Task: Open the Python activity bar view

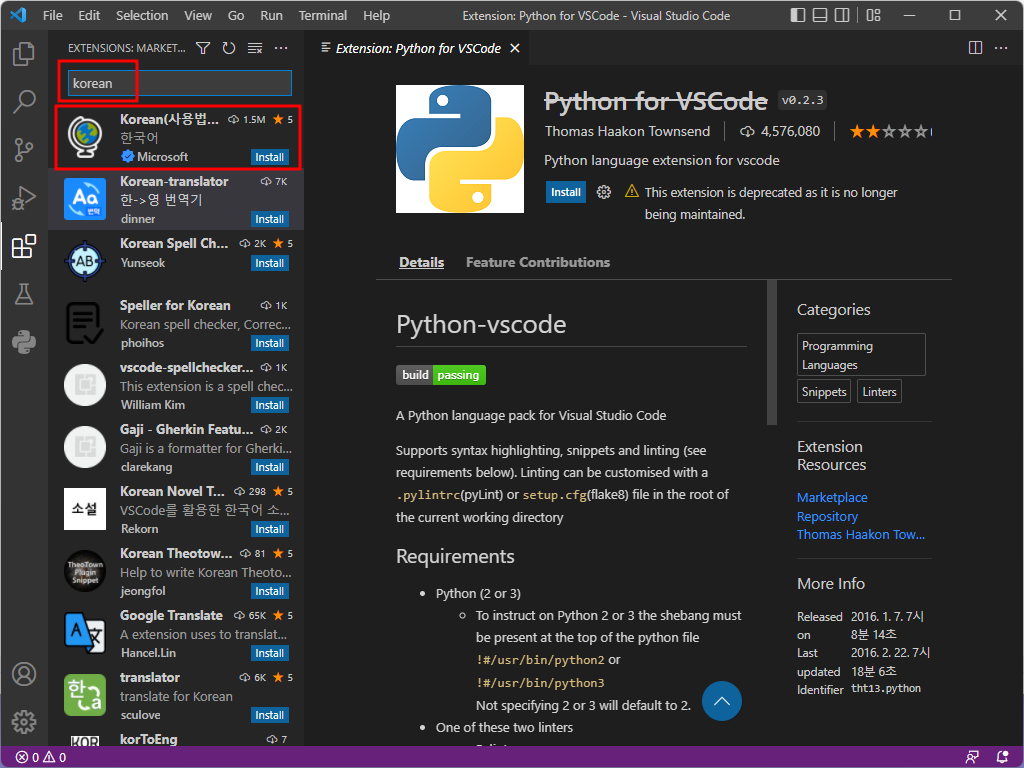Action: 24,342
